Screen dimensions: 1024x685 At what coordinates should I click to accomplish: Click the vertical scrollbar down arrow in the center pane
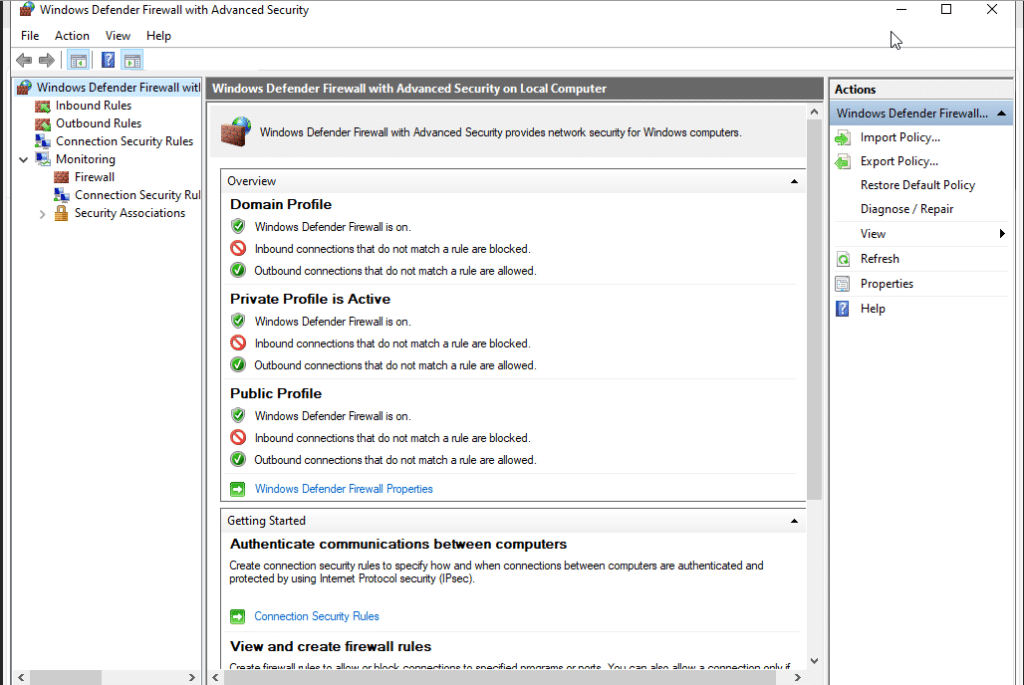[814, 660]
